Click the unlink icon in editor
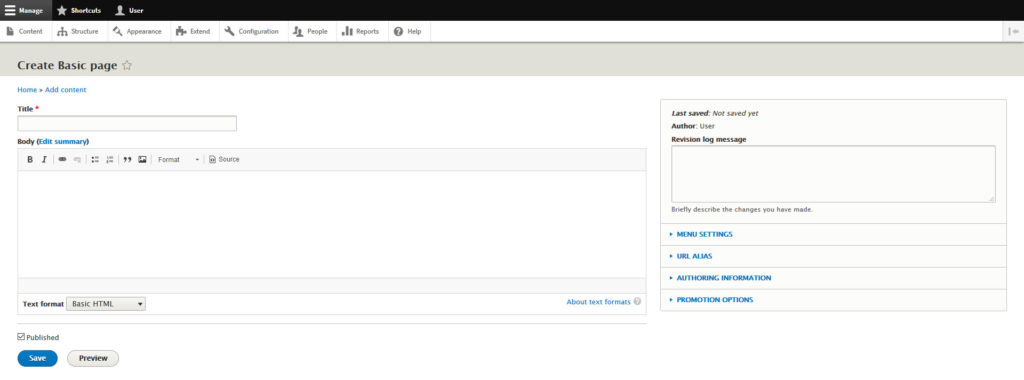Viewport: 1024px width, 380px height. [77, 159]
